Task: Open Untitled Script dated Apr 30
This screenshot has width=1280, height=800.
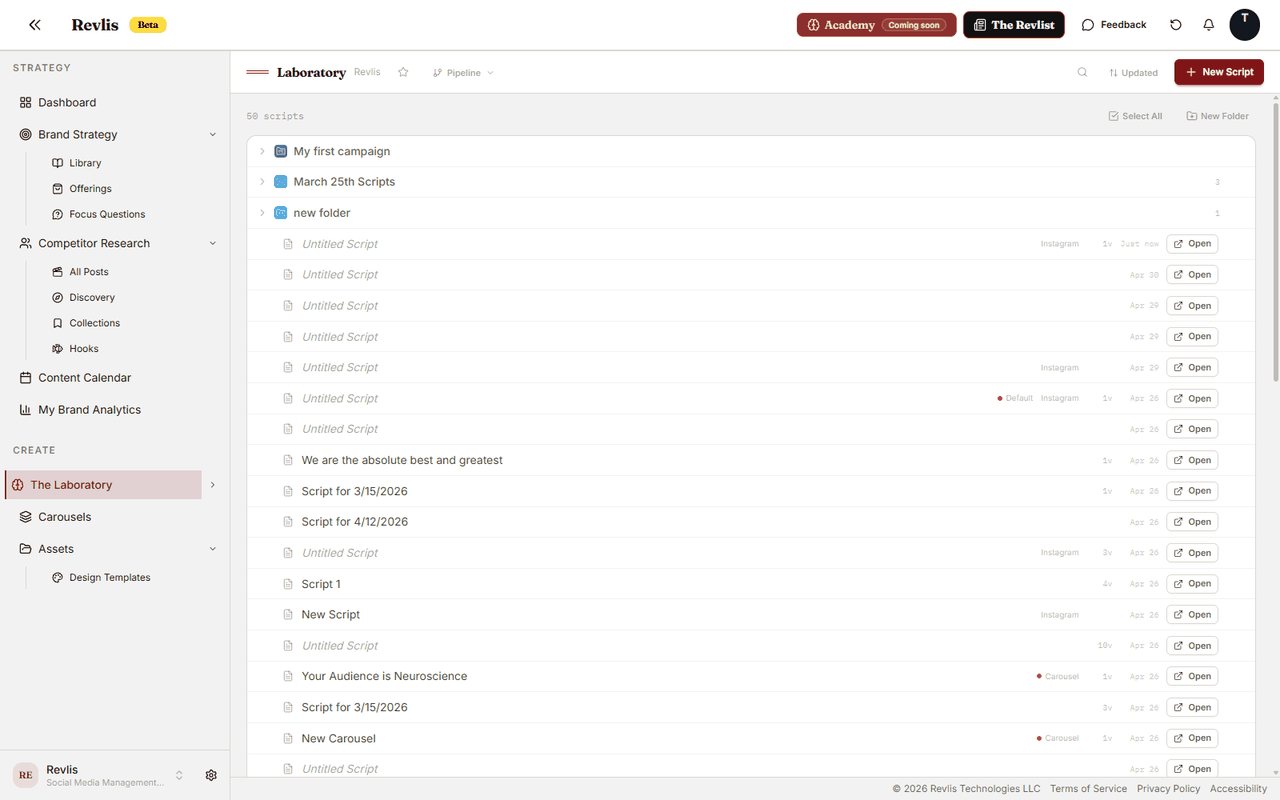Action: coord(1192,275)
